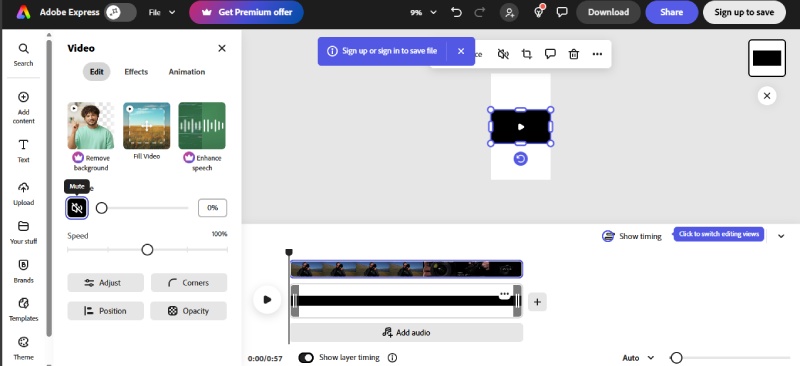Select the video clip layer strip on timeline
The image size is (800, 366).
click(x=407, y=269)
